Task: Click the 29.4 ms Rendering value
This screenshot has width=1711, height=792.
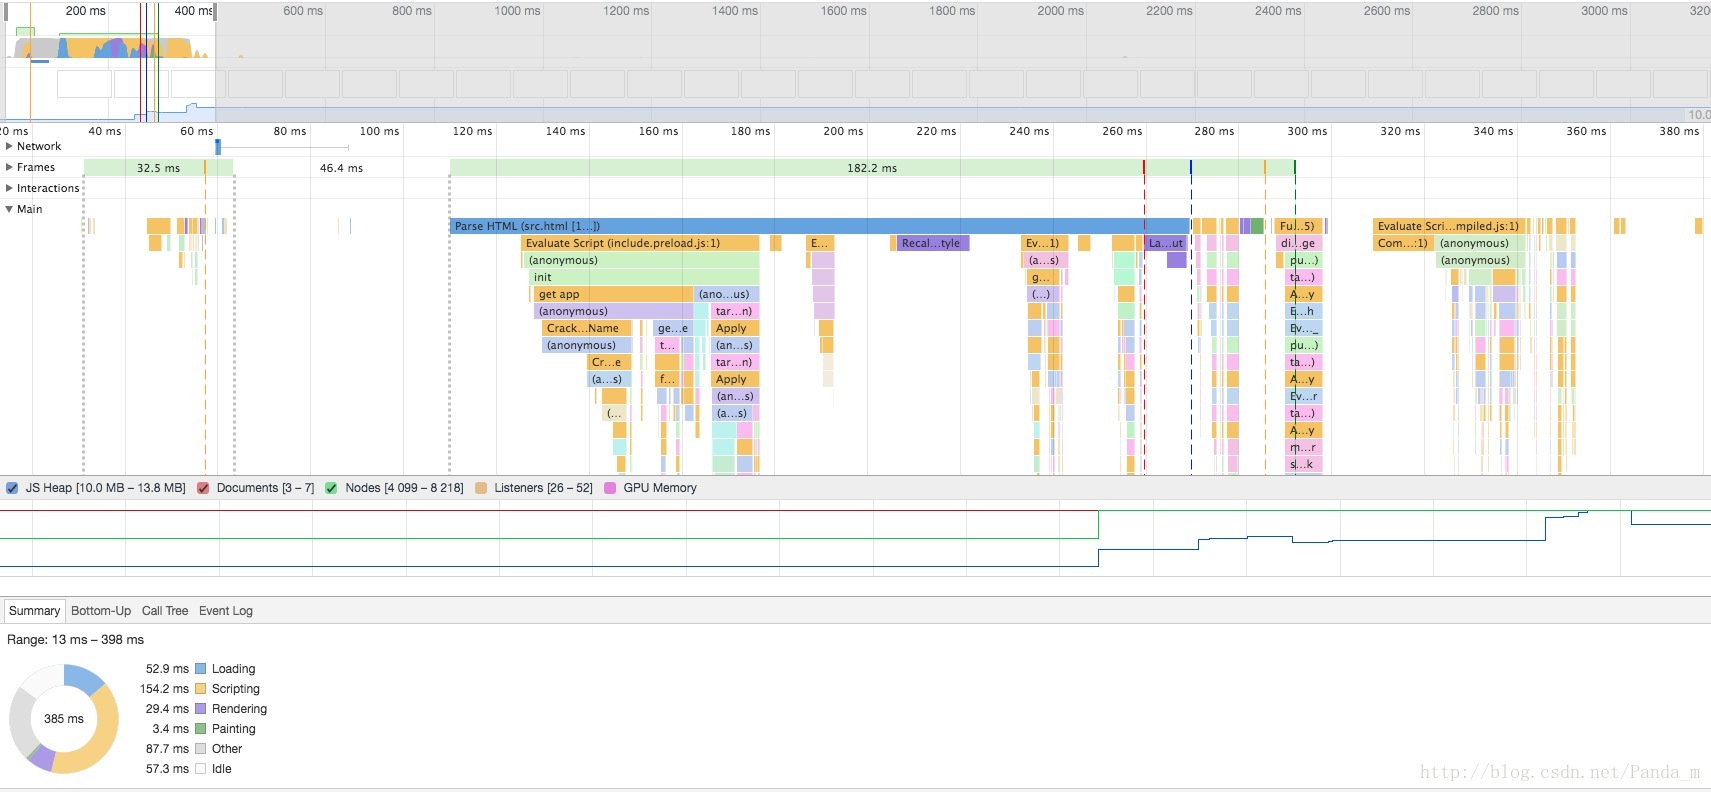Action: click(167, 709)
